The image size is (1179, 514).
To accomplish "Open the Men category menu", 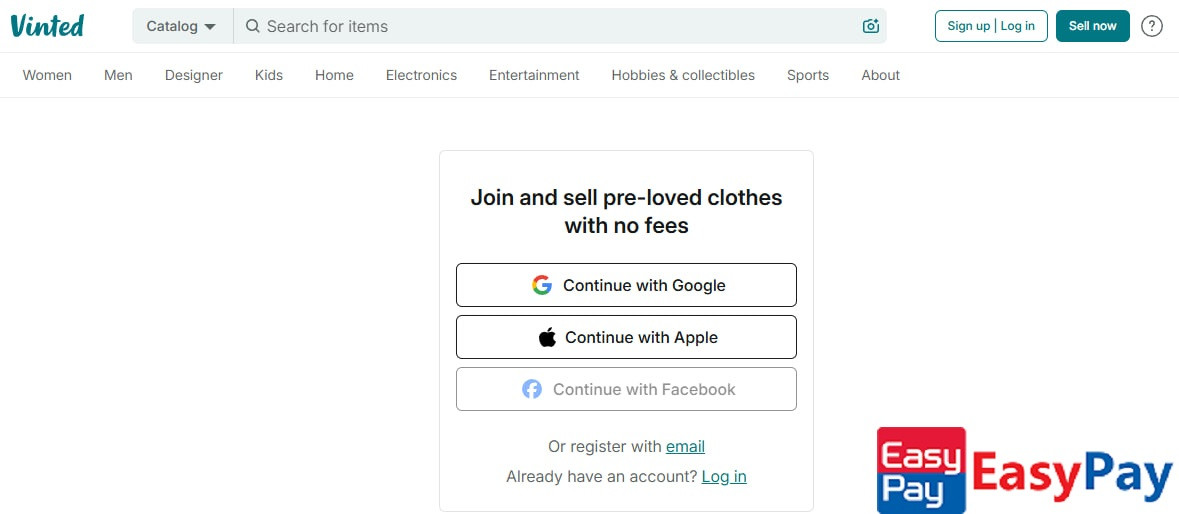I will 118,75.
